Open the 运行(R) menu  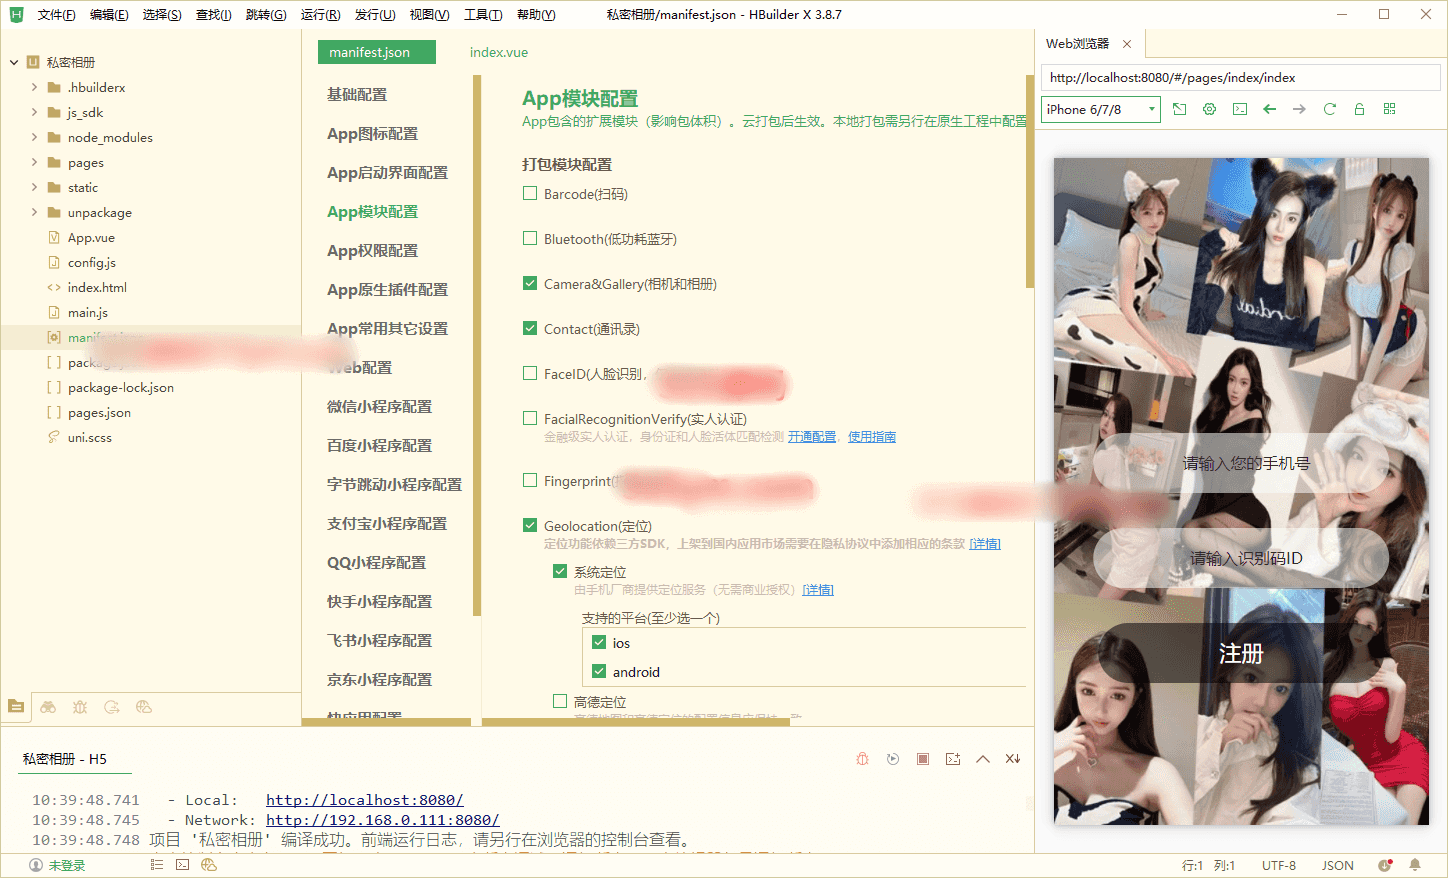pyautogui.click(x=320, y=15)
